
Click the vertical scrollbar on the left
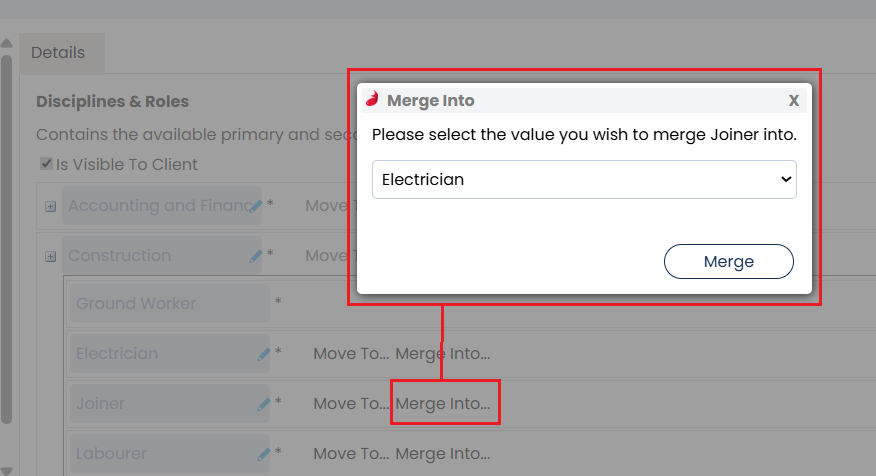(6, 240)
